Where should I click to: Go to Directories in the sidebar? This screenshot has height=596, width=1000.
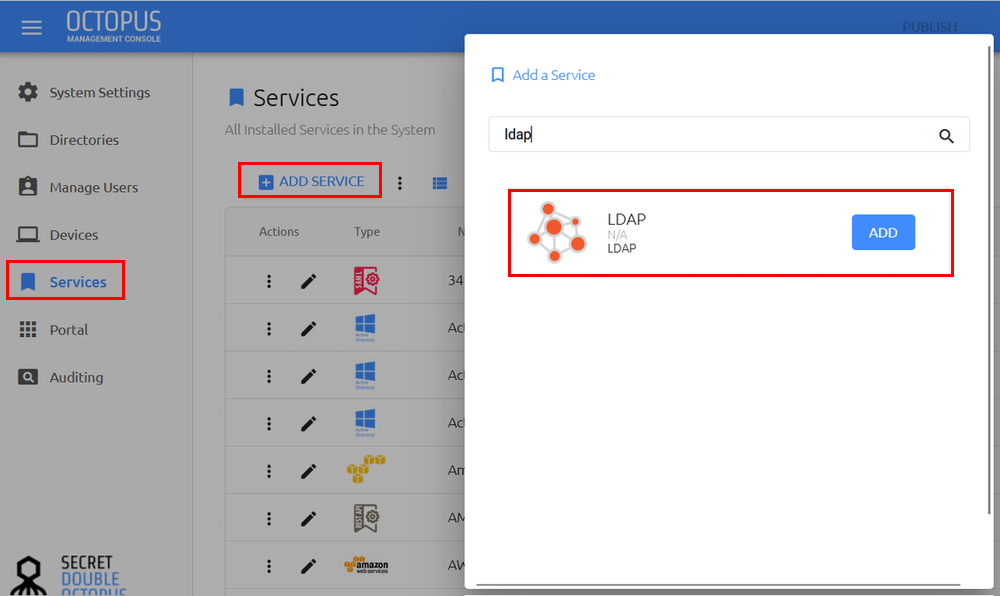coord(68,140)
